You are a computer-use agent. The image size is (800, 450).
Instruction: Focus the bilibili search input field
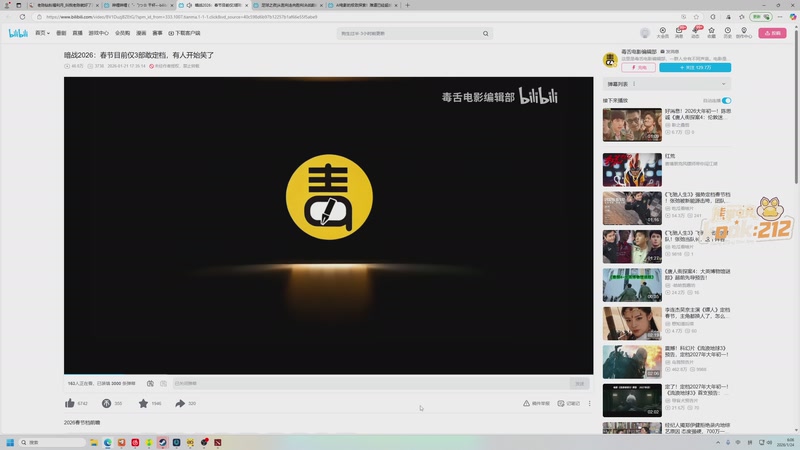coord(409,34)
